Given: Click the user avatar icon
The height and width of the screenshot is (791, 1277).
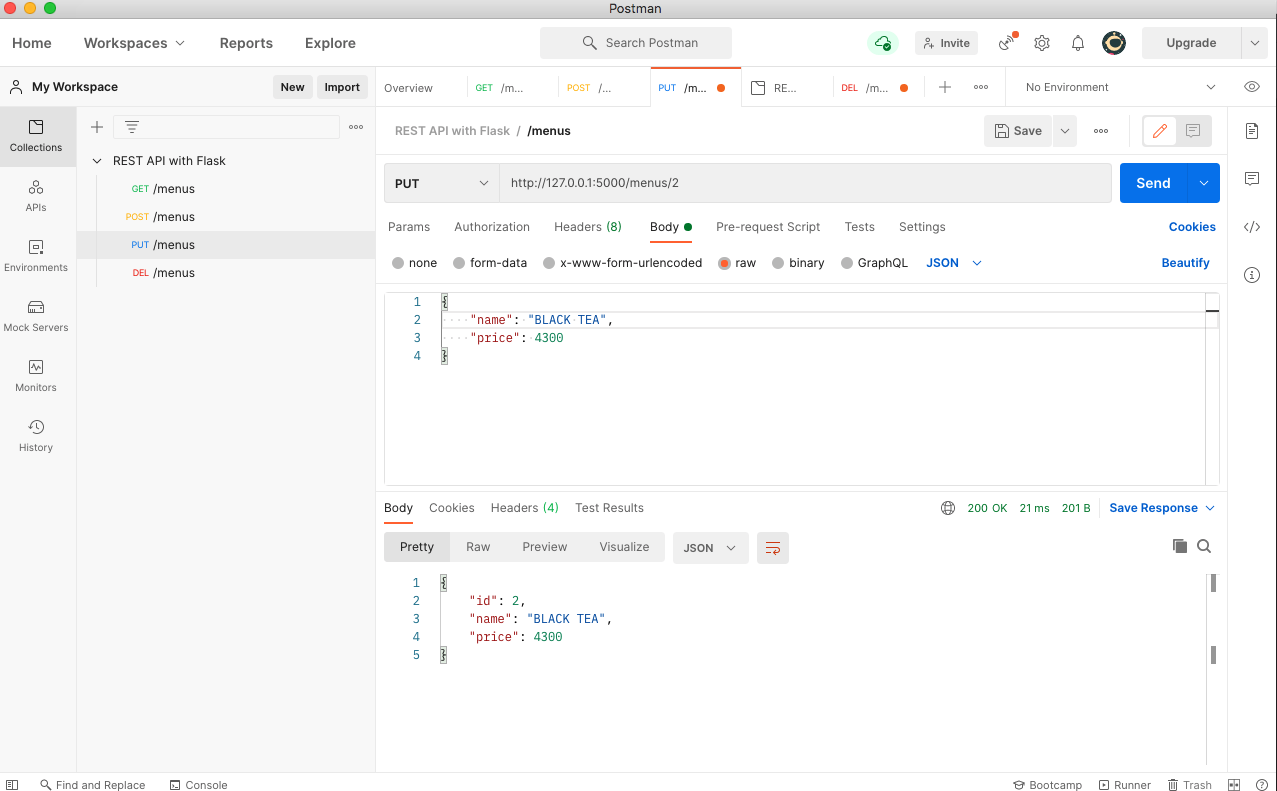Looking at the screenshot, I should click(1114, 43).
